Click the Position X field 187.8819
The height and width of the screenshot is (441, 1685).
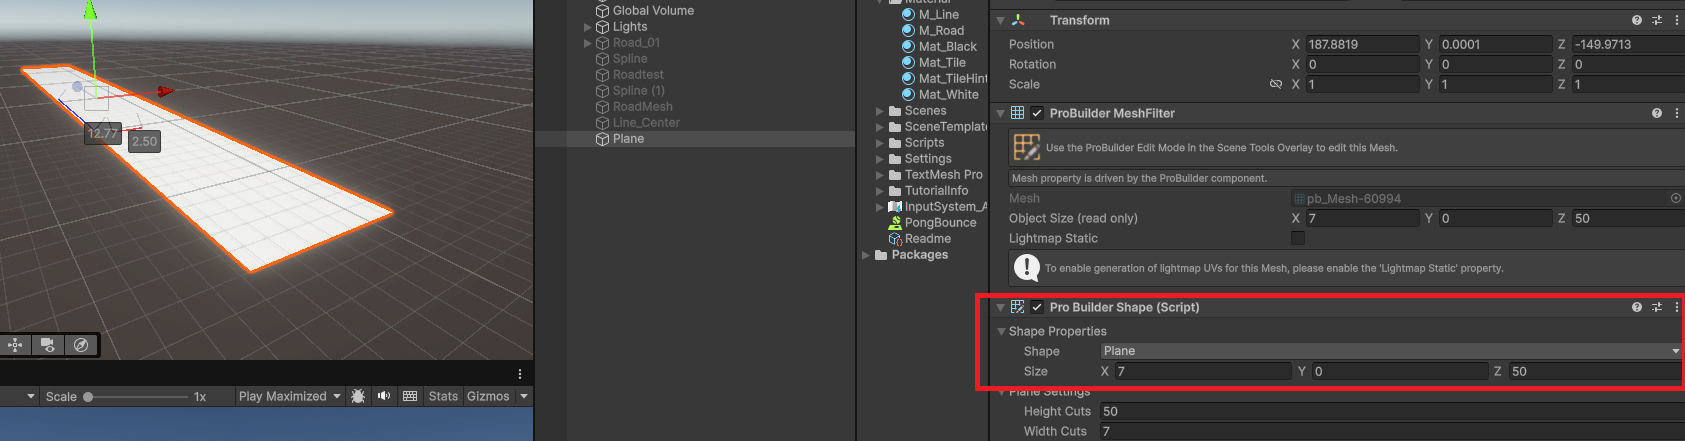coord(1362,44)
